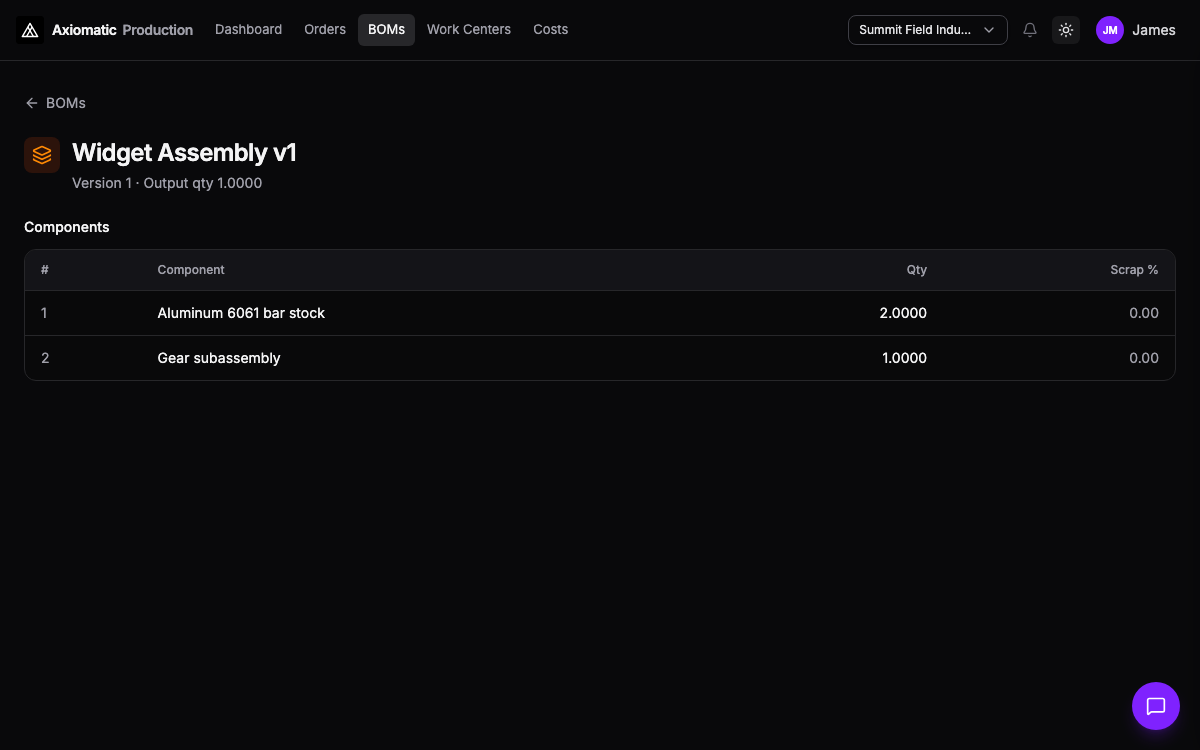Expand the Summit Field Industries company dropdown
Screen dimensions: 1200x750
[927, 30]
